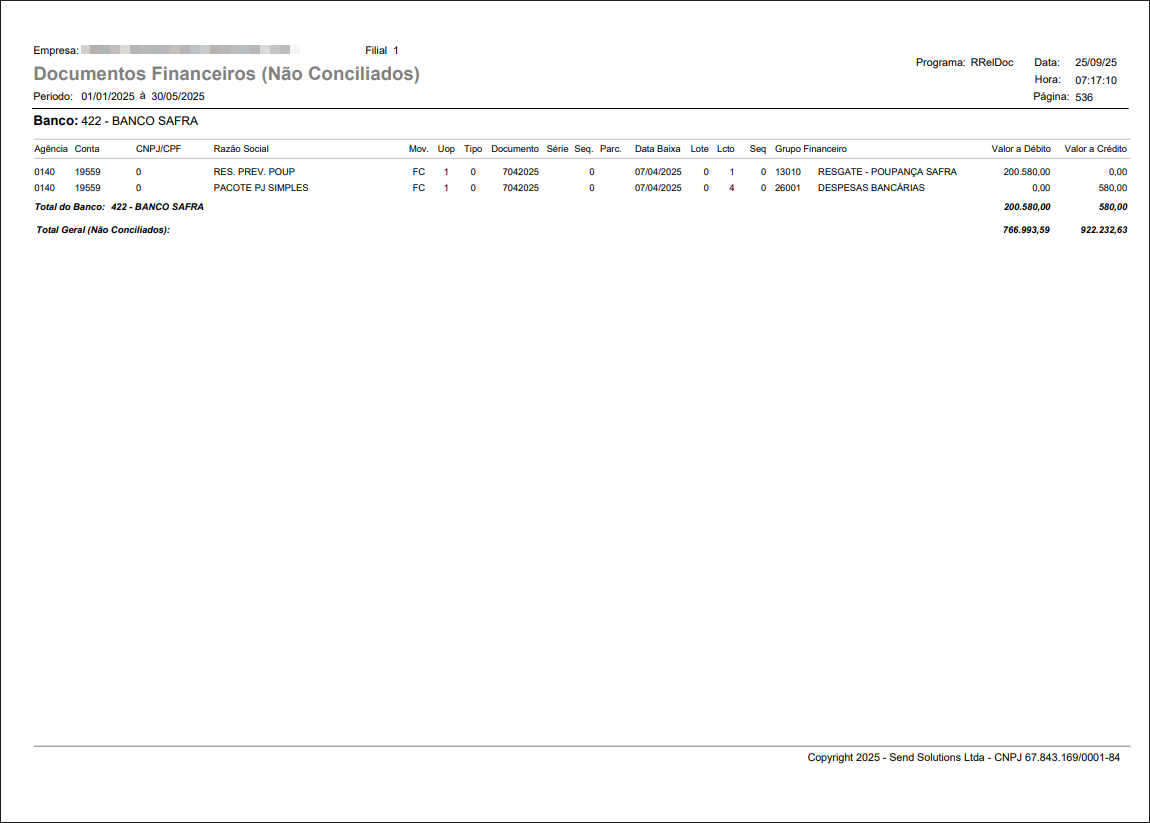The image size is (1150, 823).
Task: Select the Valor a Débito column header
Action: 1020,149
